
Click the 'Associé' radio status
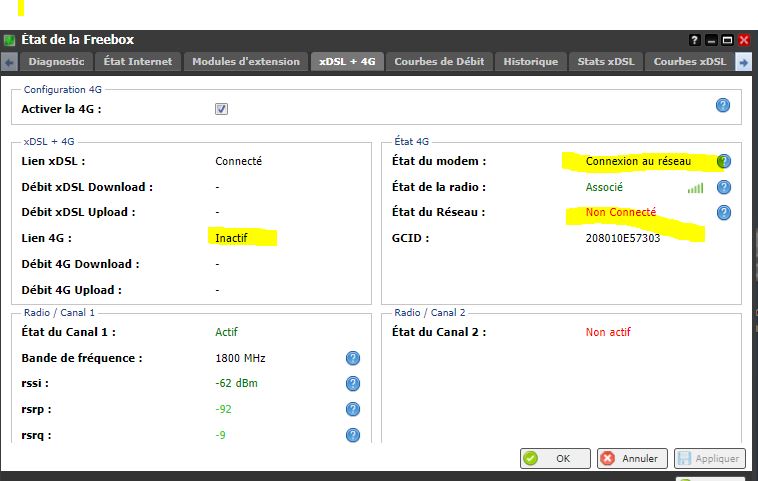(x=604, y=187)
